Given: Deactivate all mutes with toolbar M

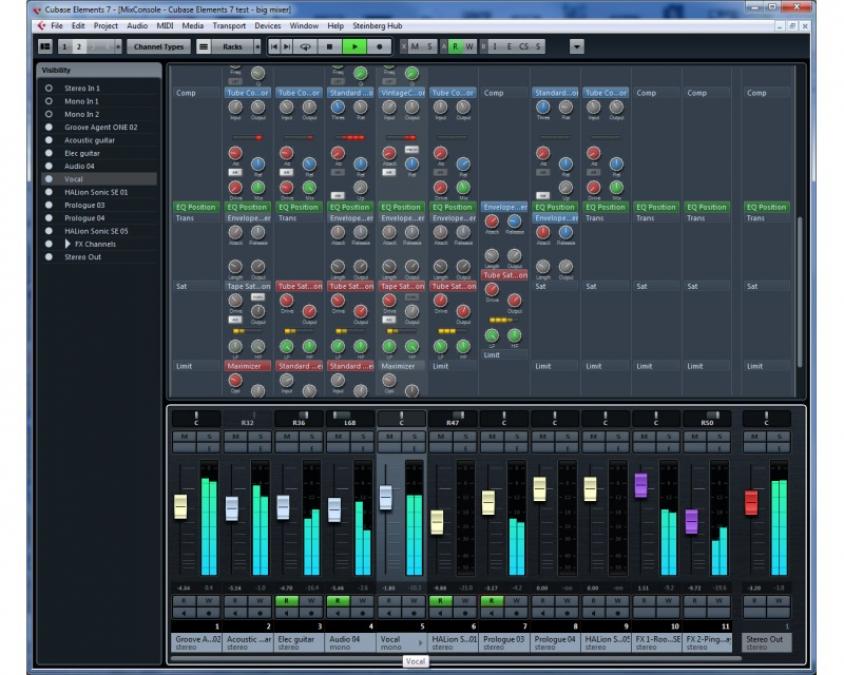Looking at the screenshot, I should pyautogui.click(x=414, y=47).
